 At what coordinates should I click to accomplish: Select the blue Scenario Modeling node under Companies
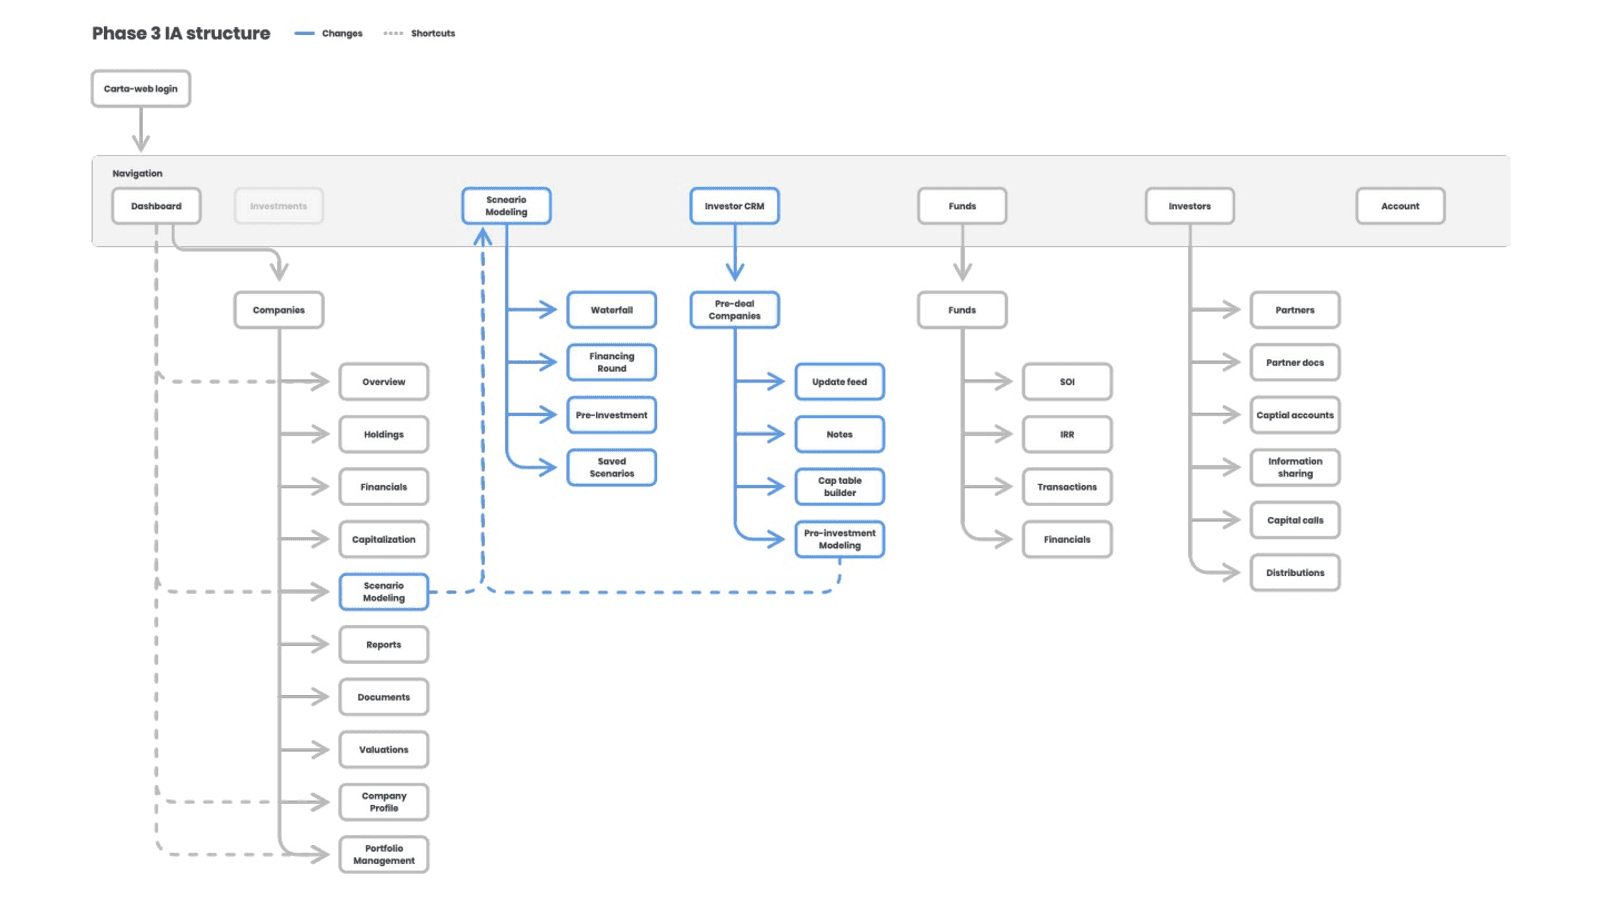coord(384,592)
